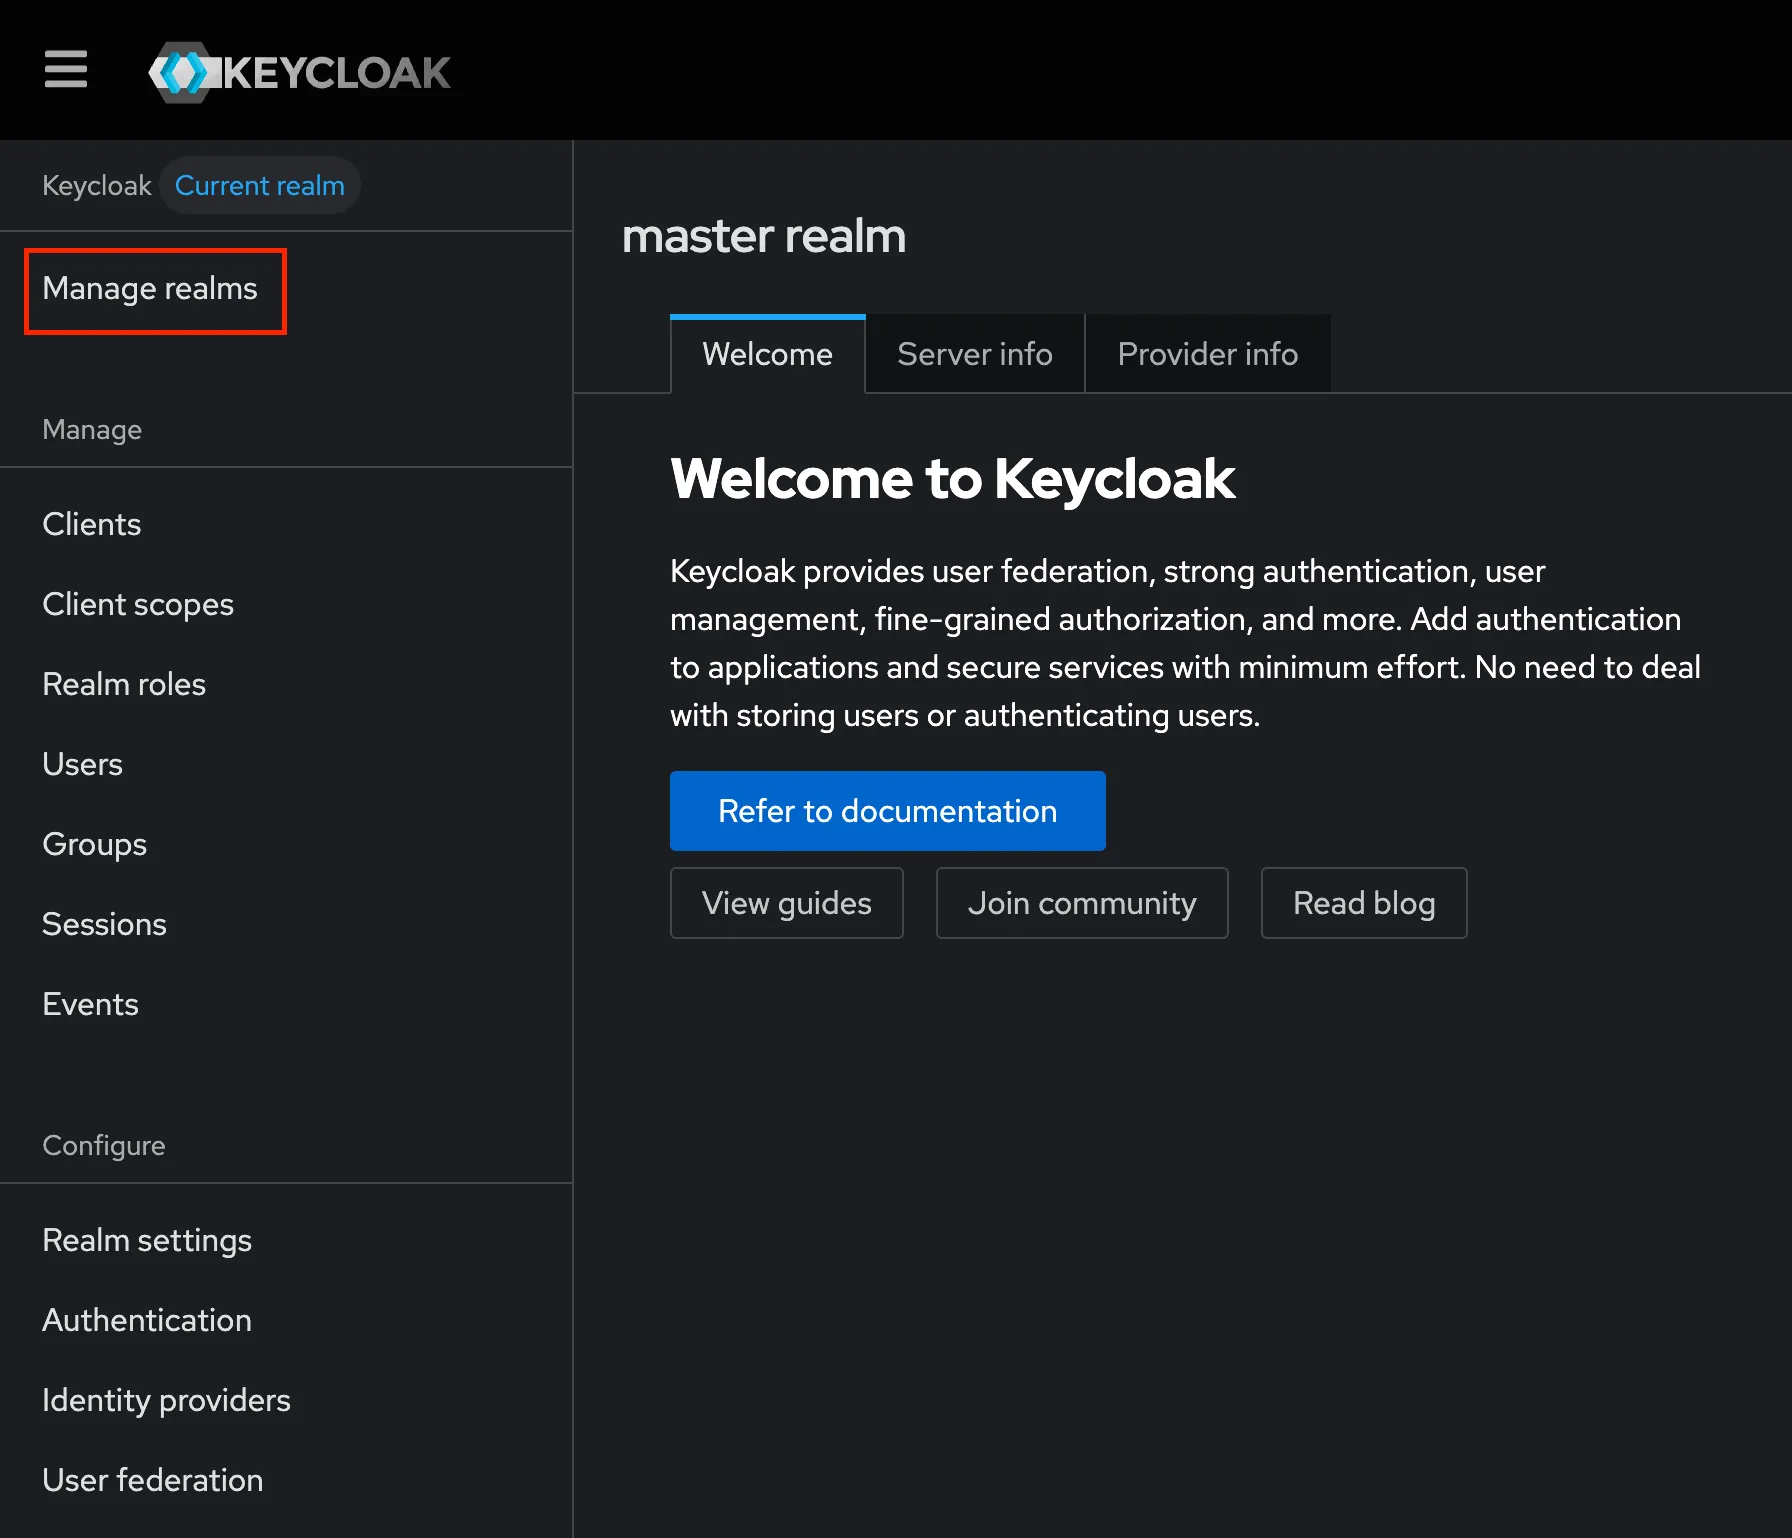The height and width of the screenshot is (1538, 1792).
Task: Click the Read blog link
Action: pyautogui.click(x=1363, y=903)
